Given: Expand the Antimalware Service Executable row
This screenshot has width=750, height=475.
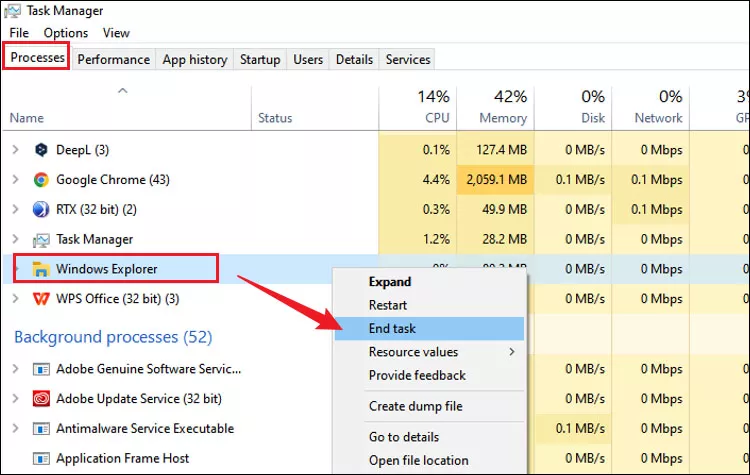Looking at the screenshot, I should [x=15, y=428].
